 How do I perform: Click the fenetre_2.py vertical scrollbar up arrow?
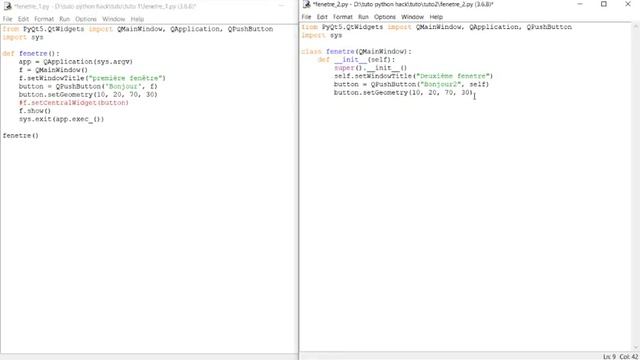coord(636,26)
